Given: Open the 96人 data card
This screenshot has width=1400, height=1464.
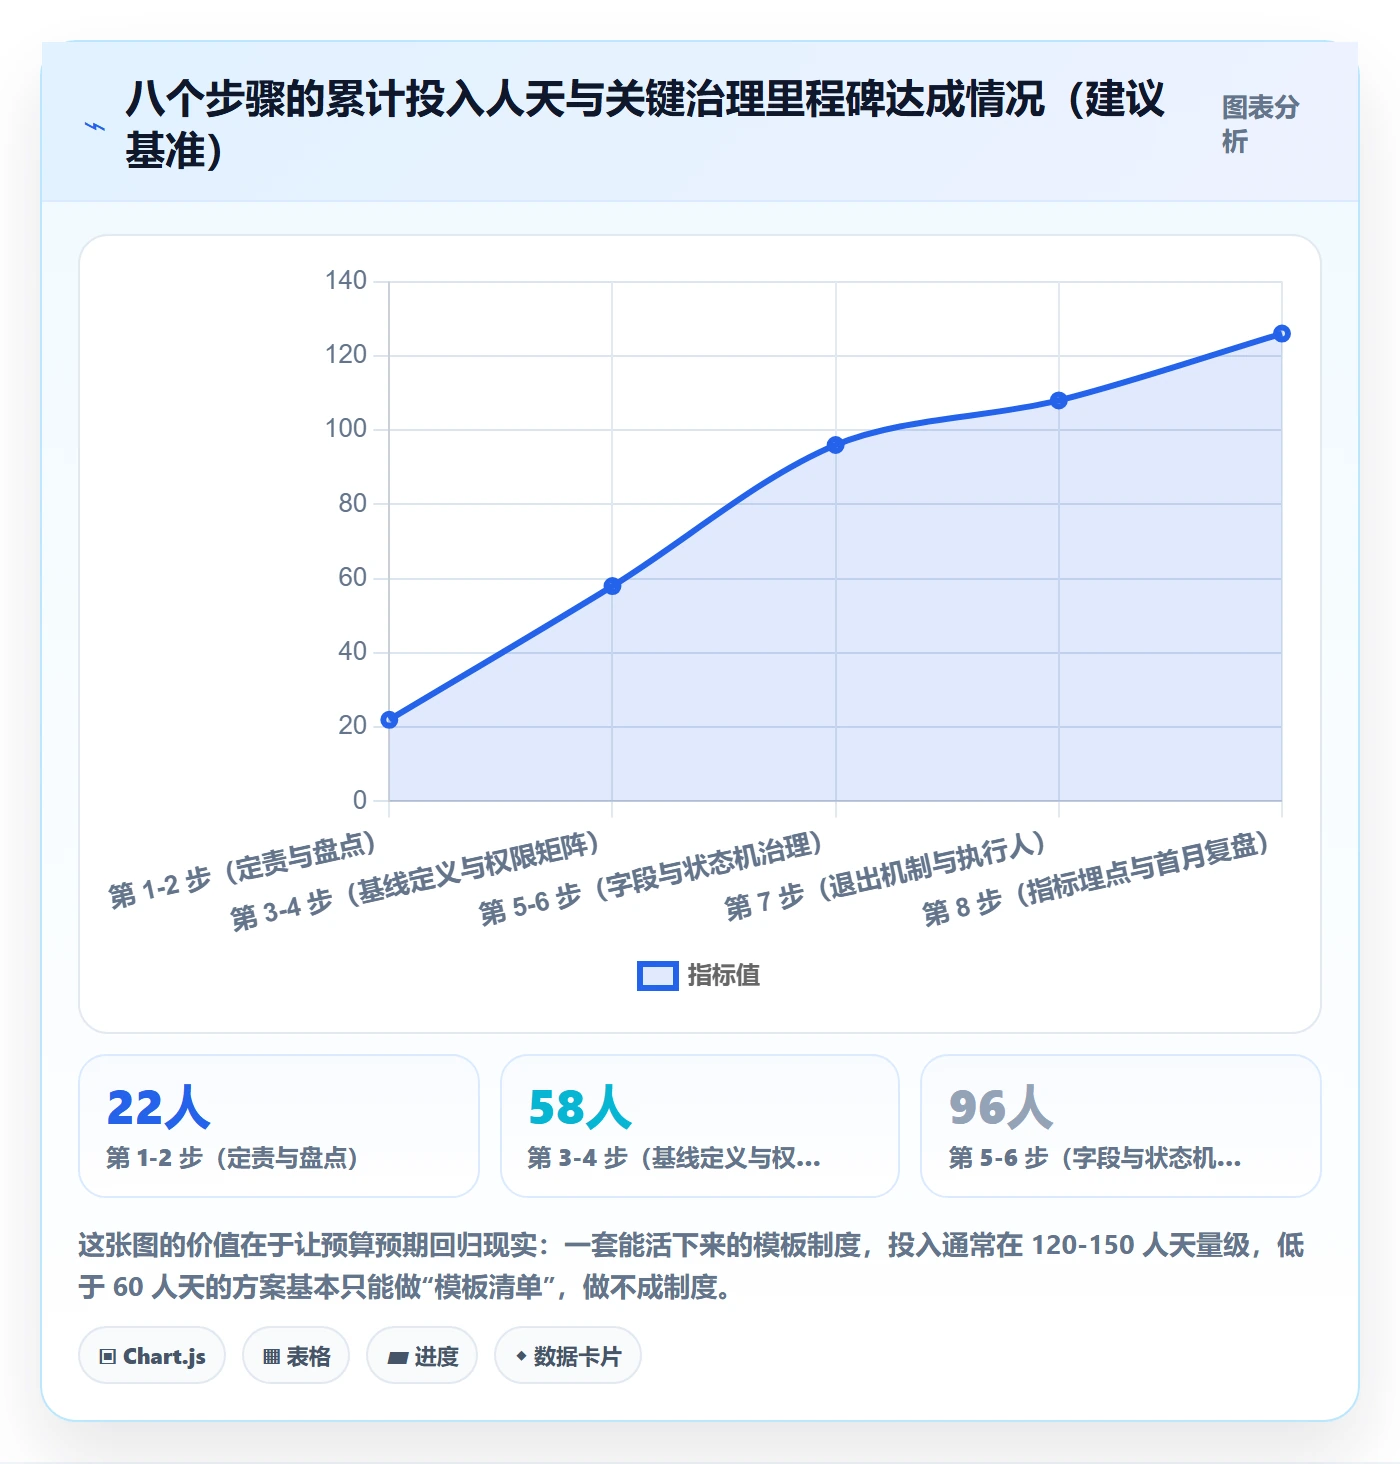Looking at the screenshot, I should pyautogui.click(x=1121, y=1126).
